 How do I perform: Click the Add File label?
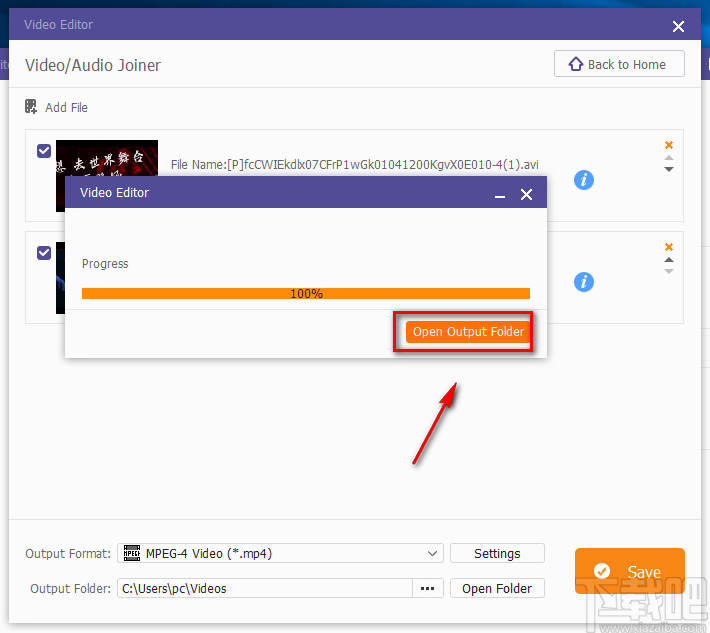tap(66, 107)
